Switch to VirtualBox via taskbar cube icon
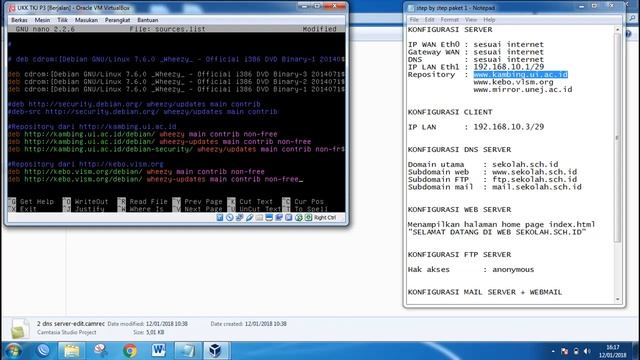 pos(216,351)
